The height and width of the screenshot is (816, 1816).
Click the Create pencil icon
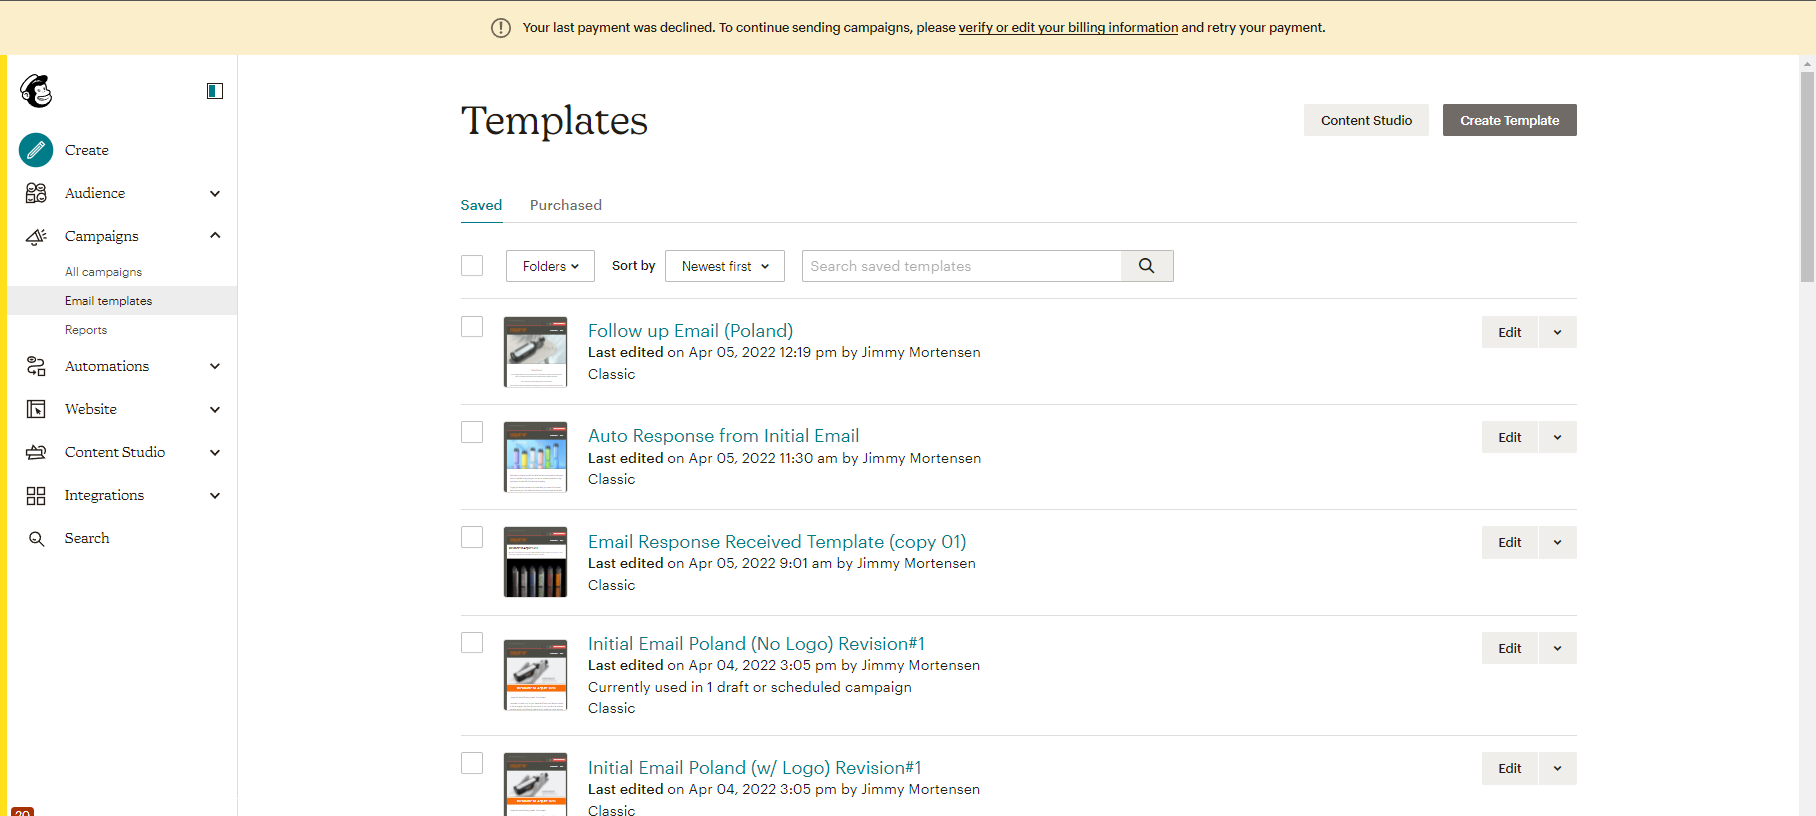(x=36, y=150)
